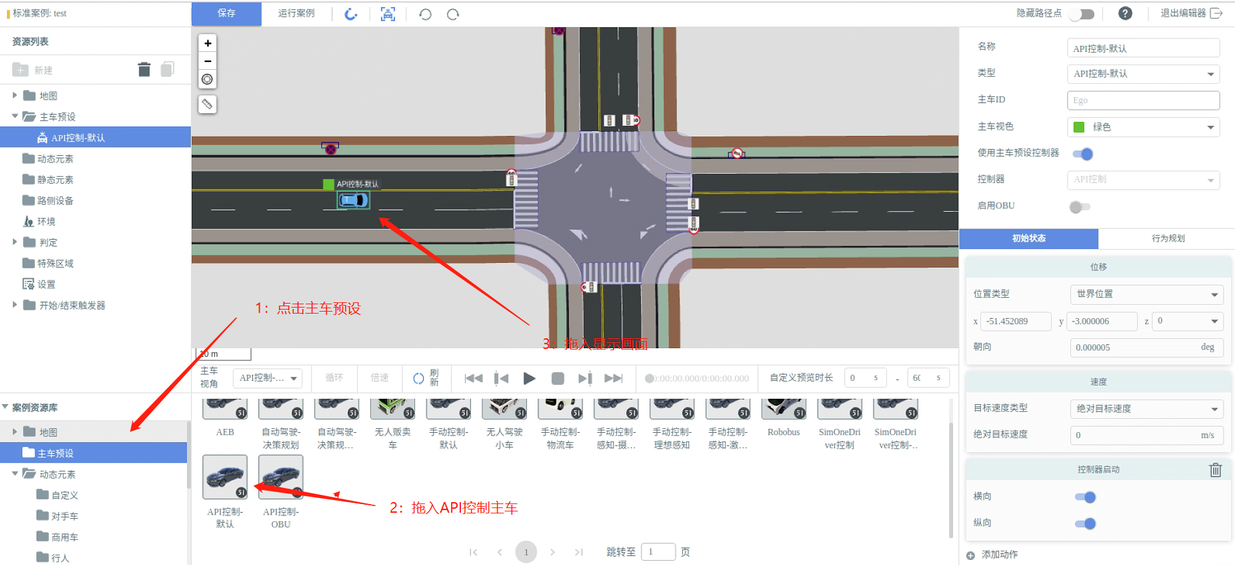Click the 循环 loop button
1235x565 pixels.
click(333, 378)
